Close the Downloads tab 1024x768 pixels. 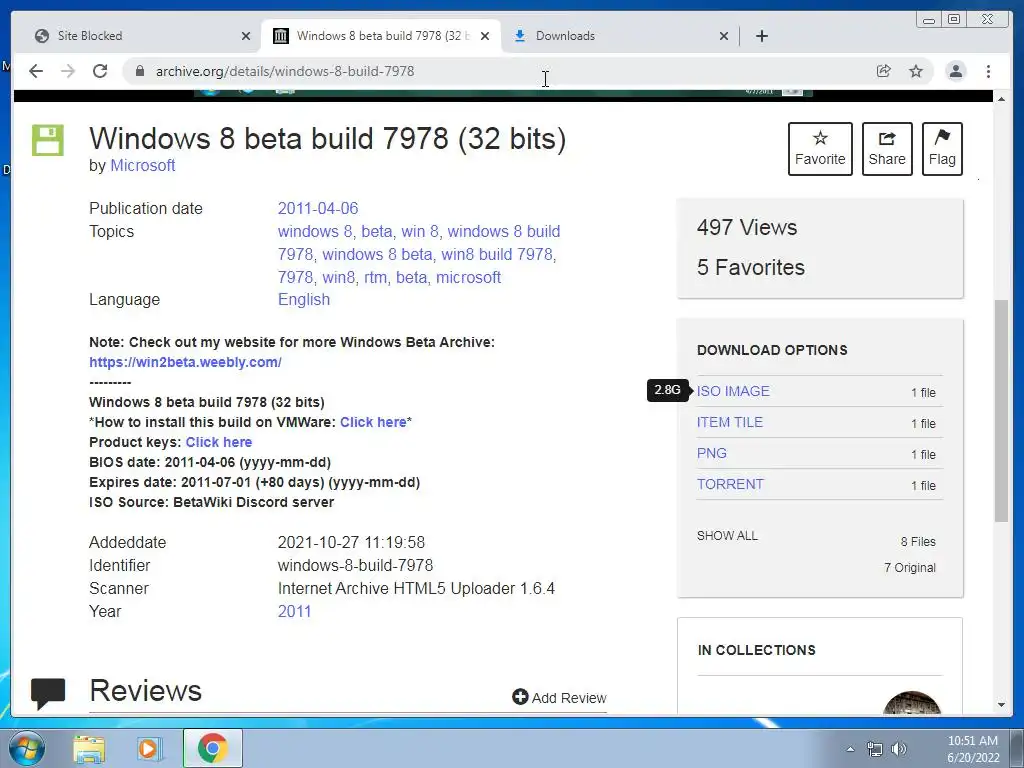point(724,36)
